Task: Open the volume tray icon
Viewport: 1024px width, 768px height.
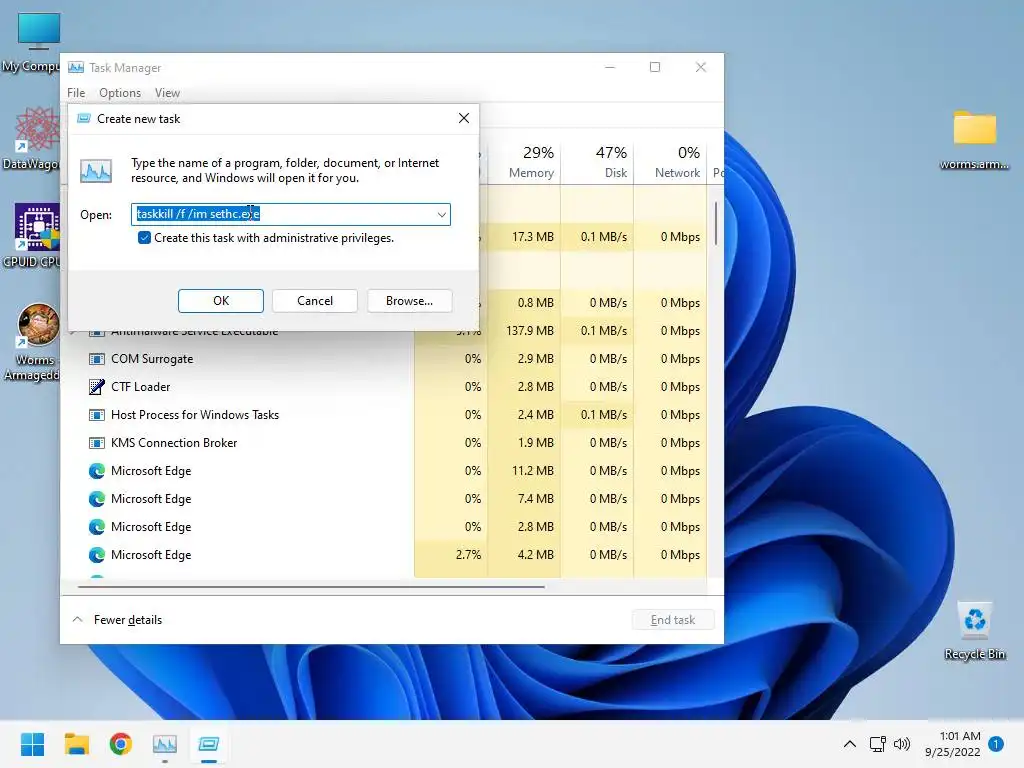Action: pyautogui.click(x=902, y=744)
